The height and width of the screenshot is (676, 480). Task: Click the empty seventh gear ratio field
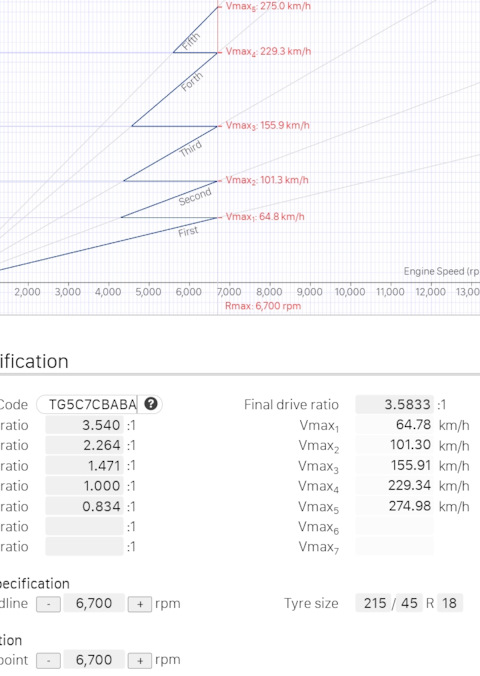[x=85, y=547]
